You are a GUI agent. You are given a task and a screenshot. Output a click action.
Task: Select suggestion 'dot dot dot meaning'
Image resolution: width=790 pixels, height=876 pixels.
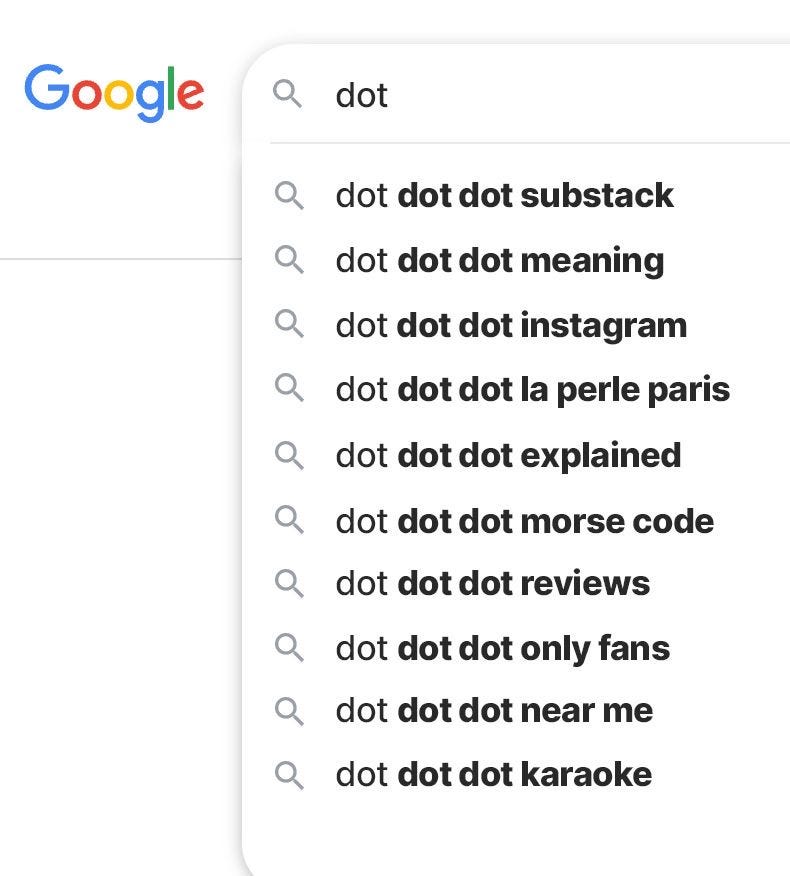point(499,261)
